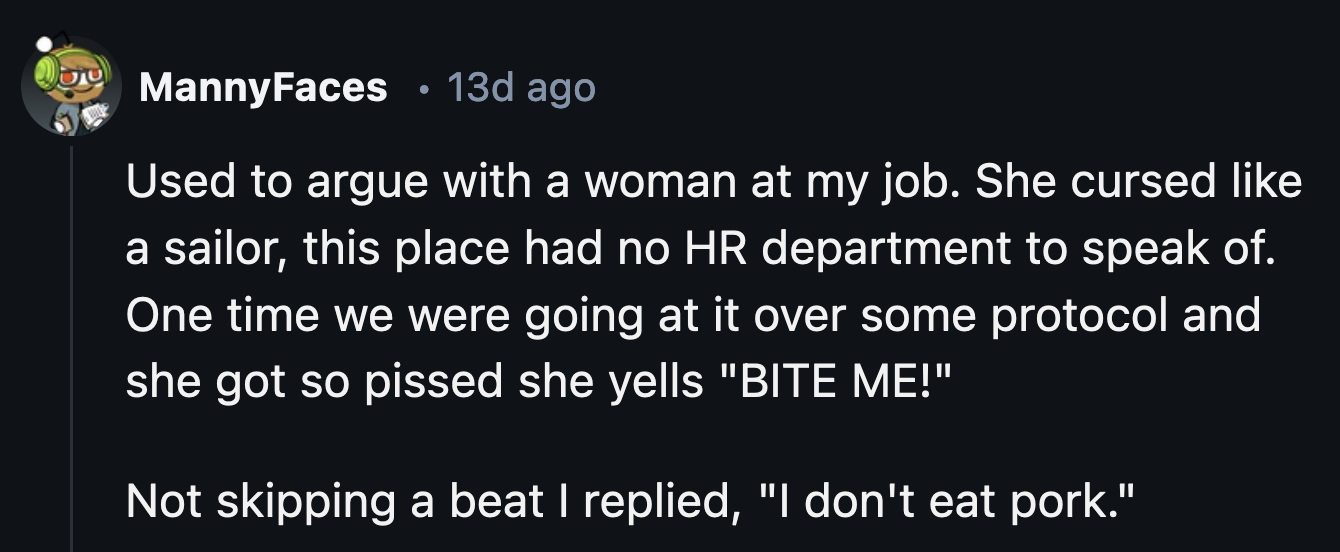
Task: Collapse the comment thread via vertical line
Action: 72,350
